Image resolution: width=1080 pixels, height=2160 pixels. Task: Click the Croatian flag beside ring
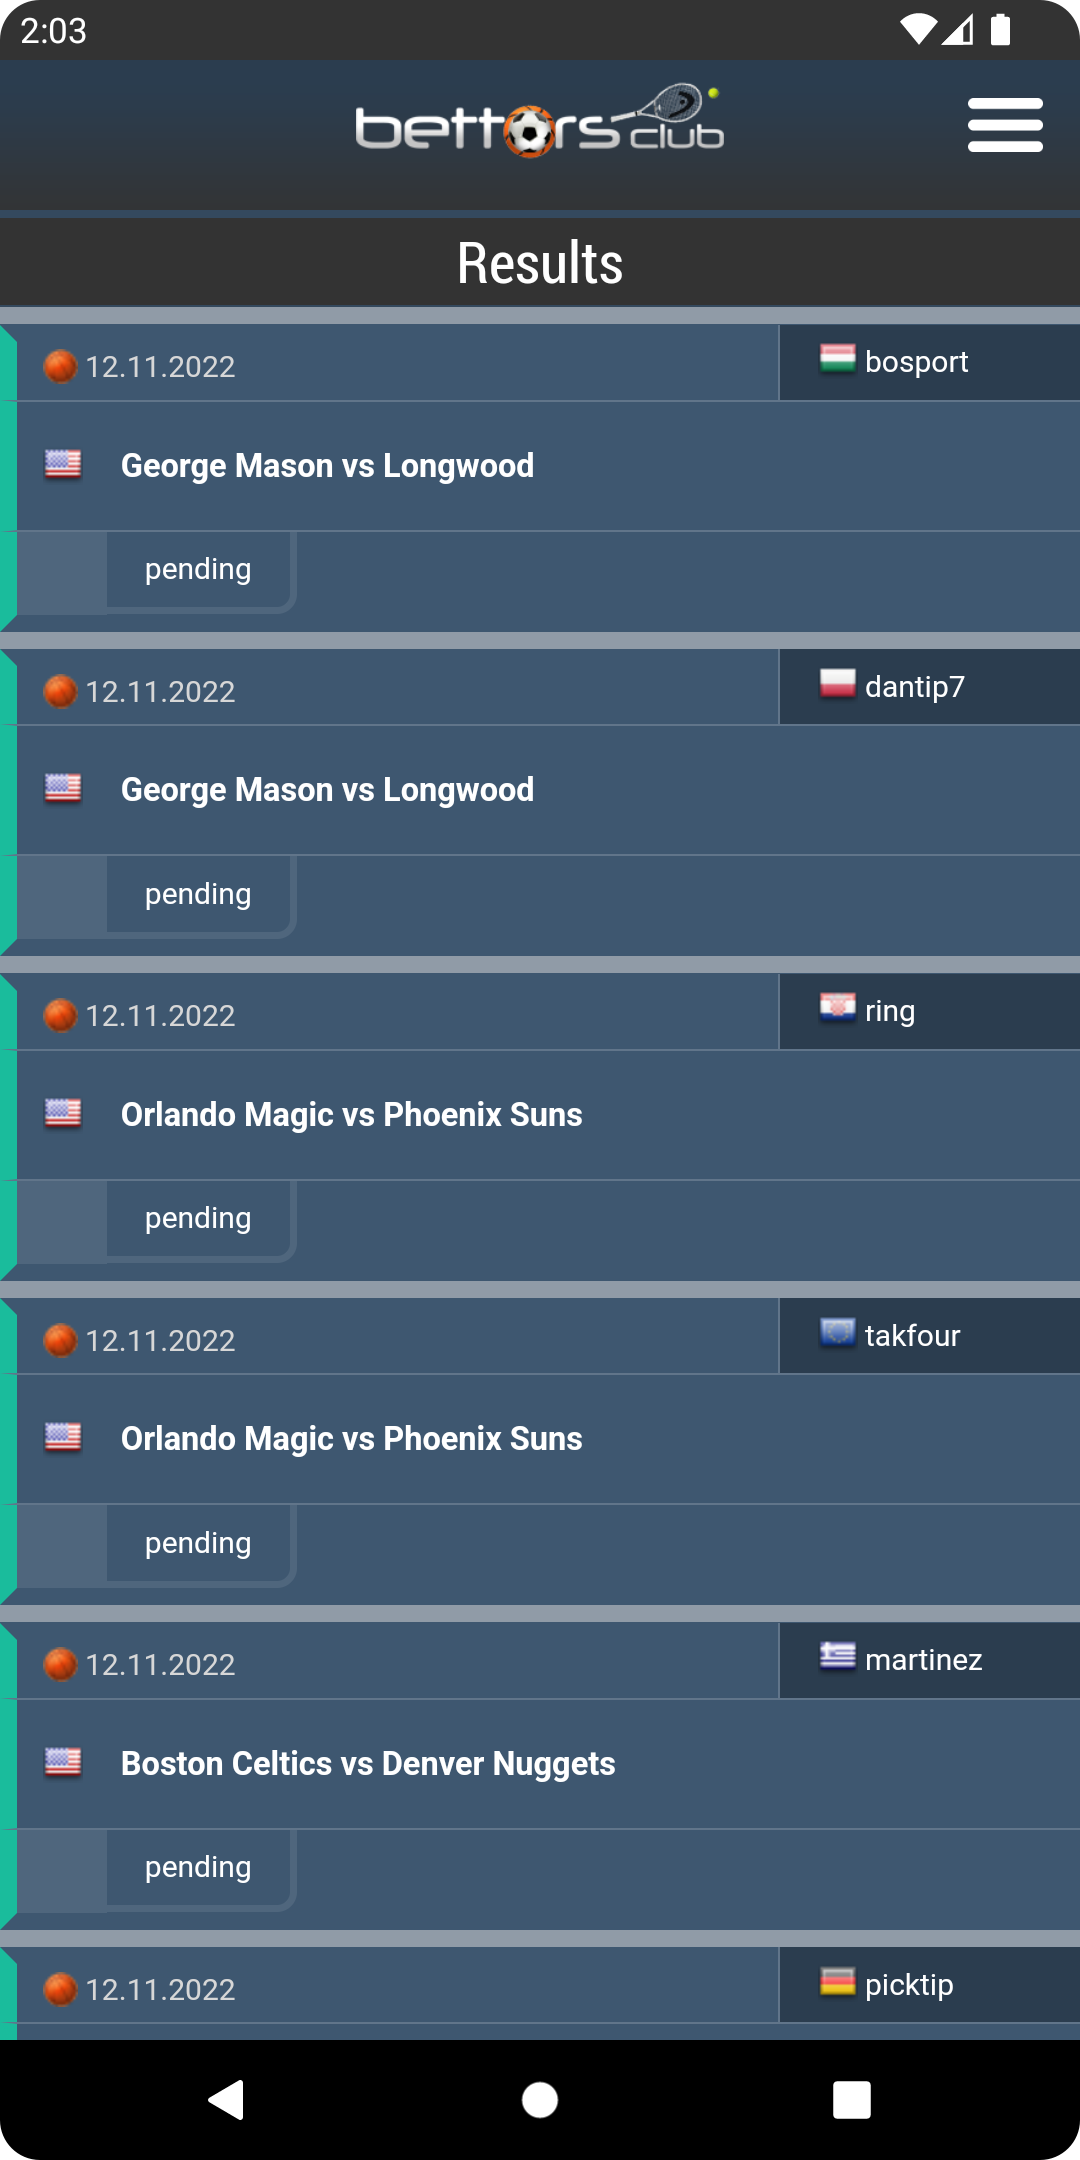point(837,1008)
